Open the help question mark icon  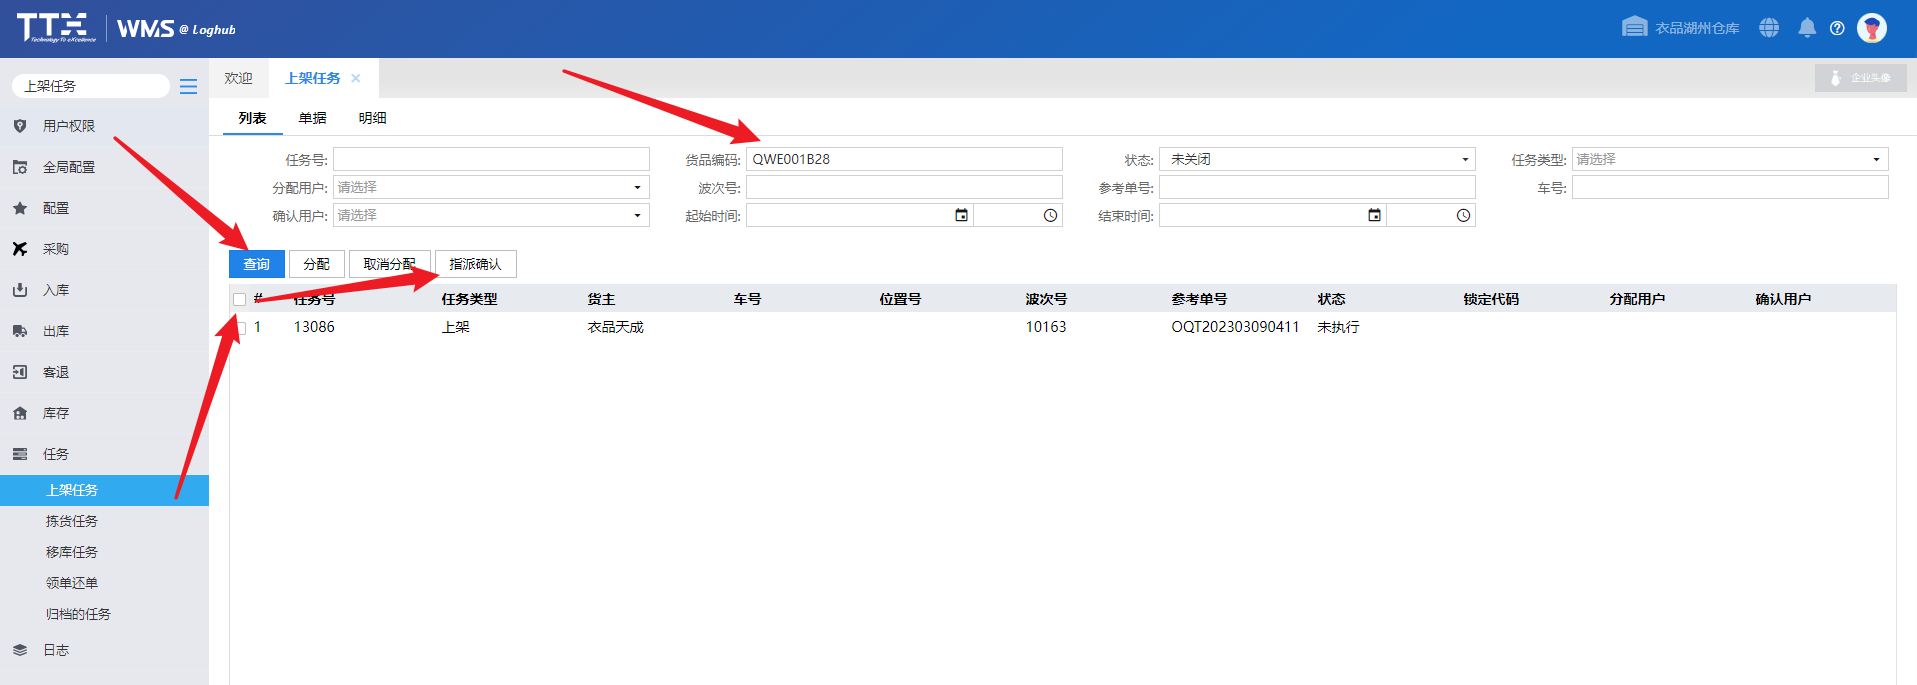[1837, 28]
